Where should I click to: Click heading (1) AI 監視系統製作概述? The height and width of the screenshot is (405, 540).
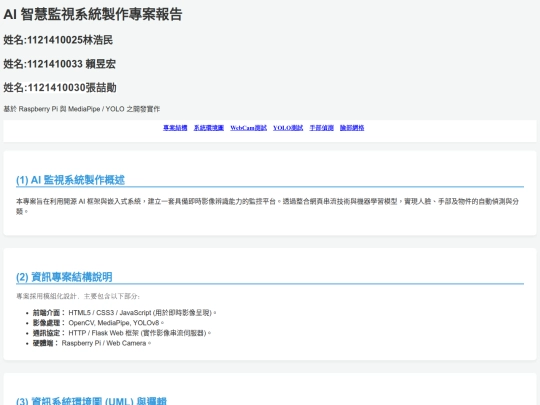click(70, 180)
